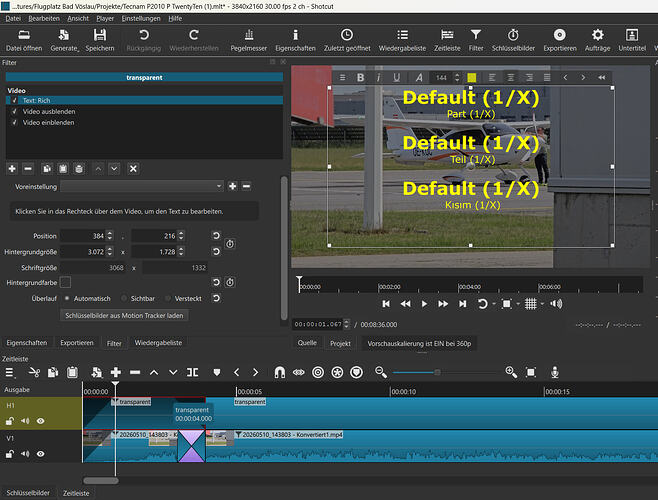Open the Exportieren export icon

[x=559, y=40]
